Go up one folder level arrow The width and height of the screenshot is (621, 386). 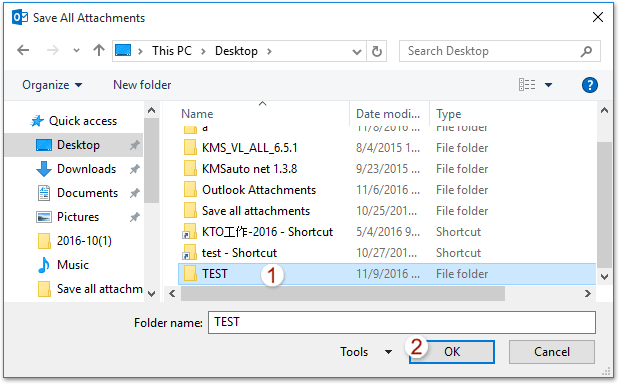[99, 51]
